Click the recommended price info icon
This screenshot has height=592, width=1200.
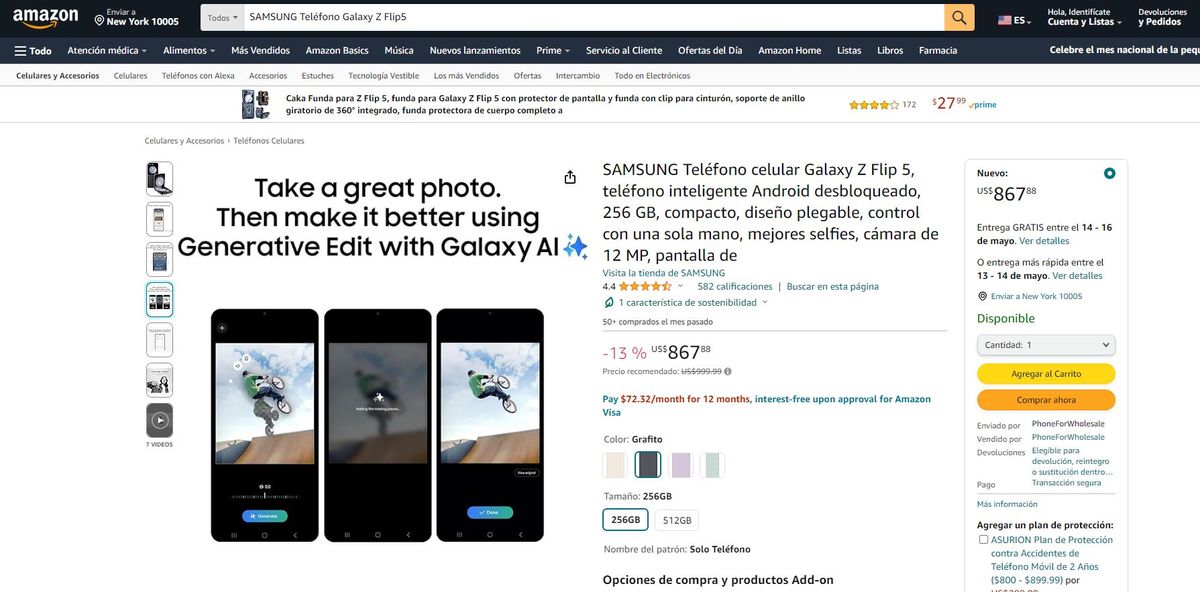(727, 371)
